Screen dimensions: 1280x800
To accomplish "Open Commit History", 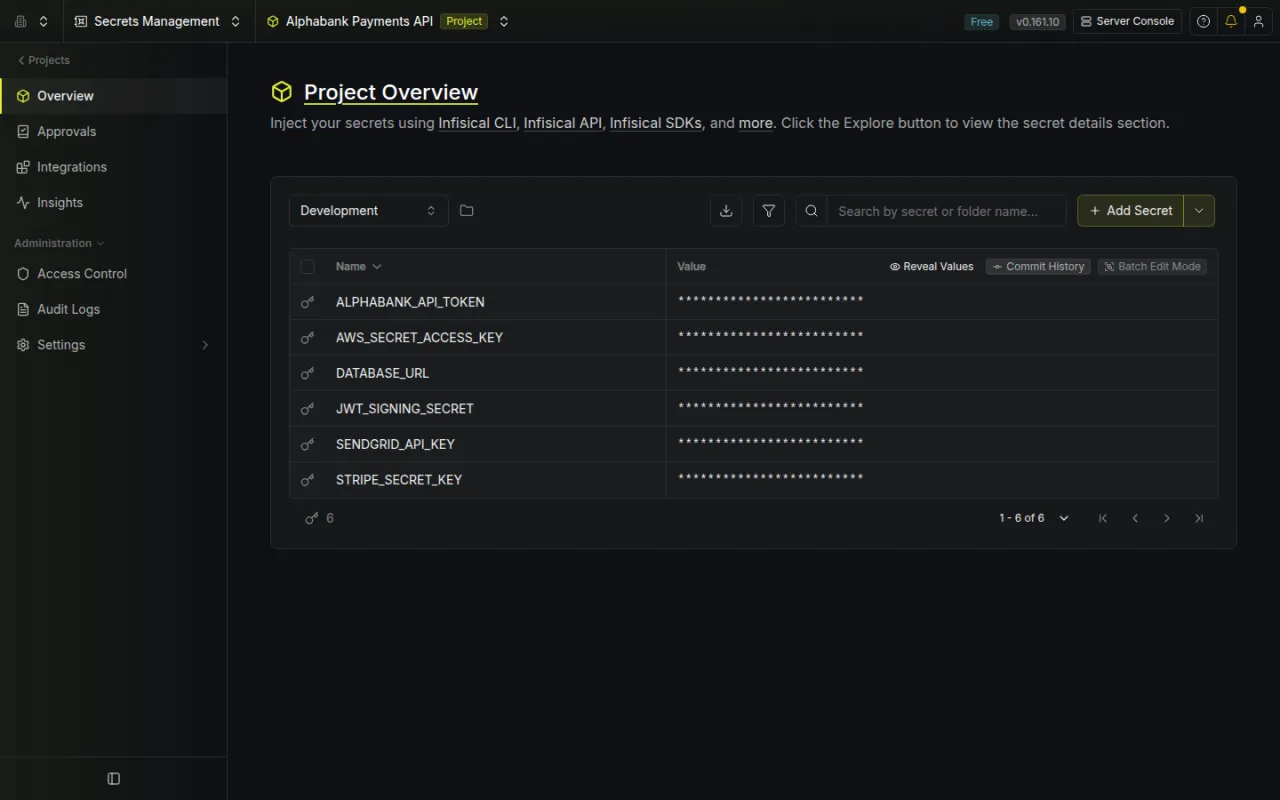I will pyautogui.click(x=1038, y=267).
